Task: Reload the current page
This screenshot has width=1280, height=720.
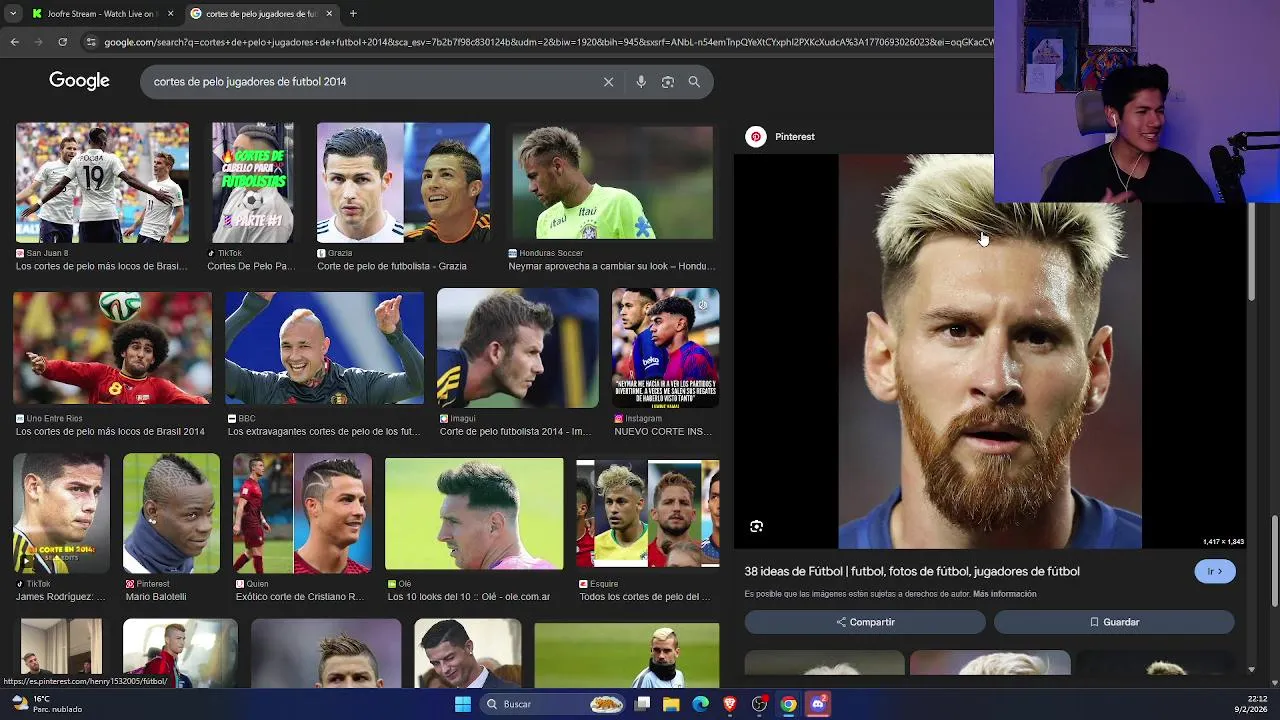Action: [62, 42]
